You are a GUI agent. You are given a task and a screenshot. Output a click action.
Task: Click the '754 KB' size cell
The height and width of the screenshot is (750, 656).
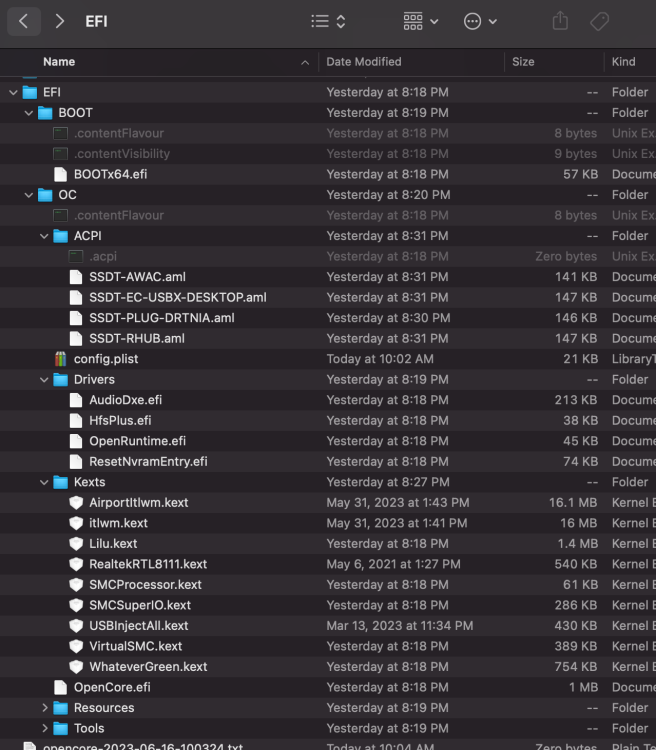pyautogui.click(x=576, y=667)
